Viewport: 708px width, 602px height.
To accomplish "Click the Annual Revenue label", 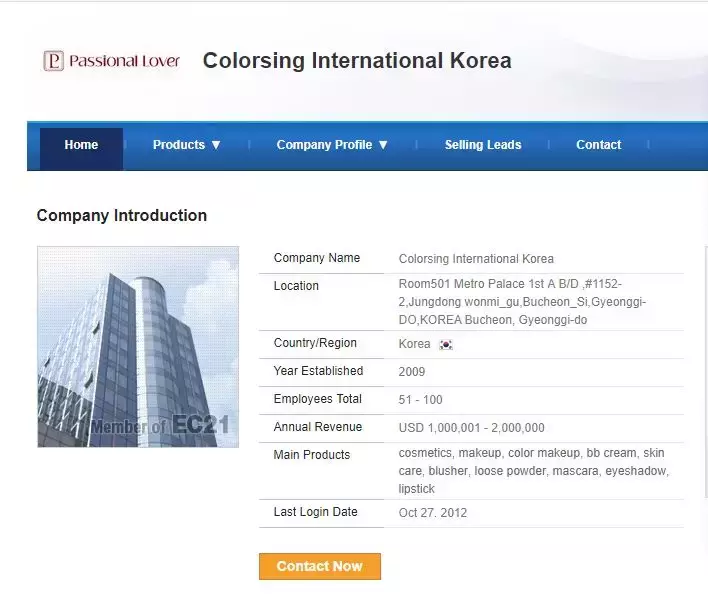I will point(317,427).
